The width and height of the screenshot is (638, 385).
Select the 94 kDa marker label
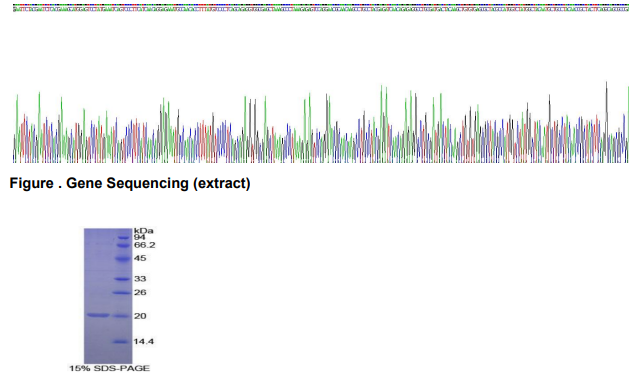pos(140,237)
